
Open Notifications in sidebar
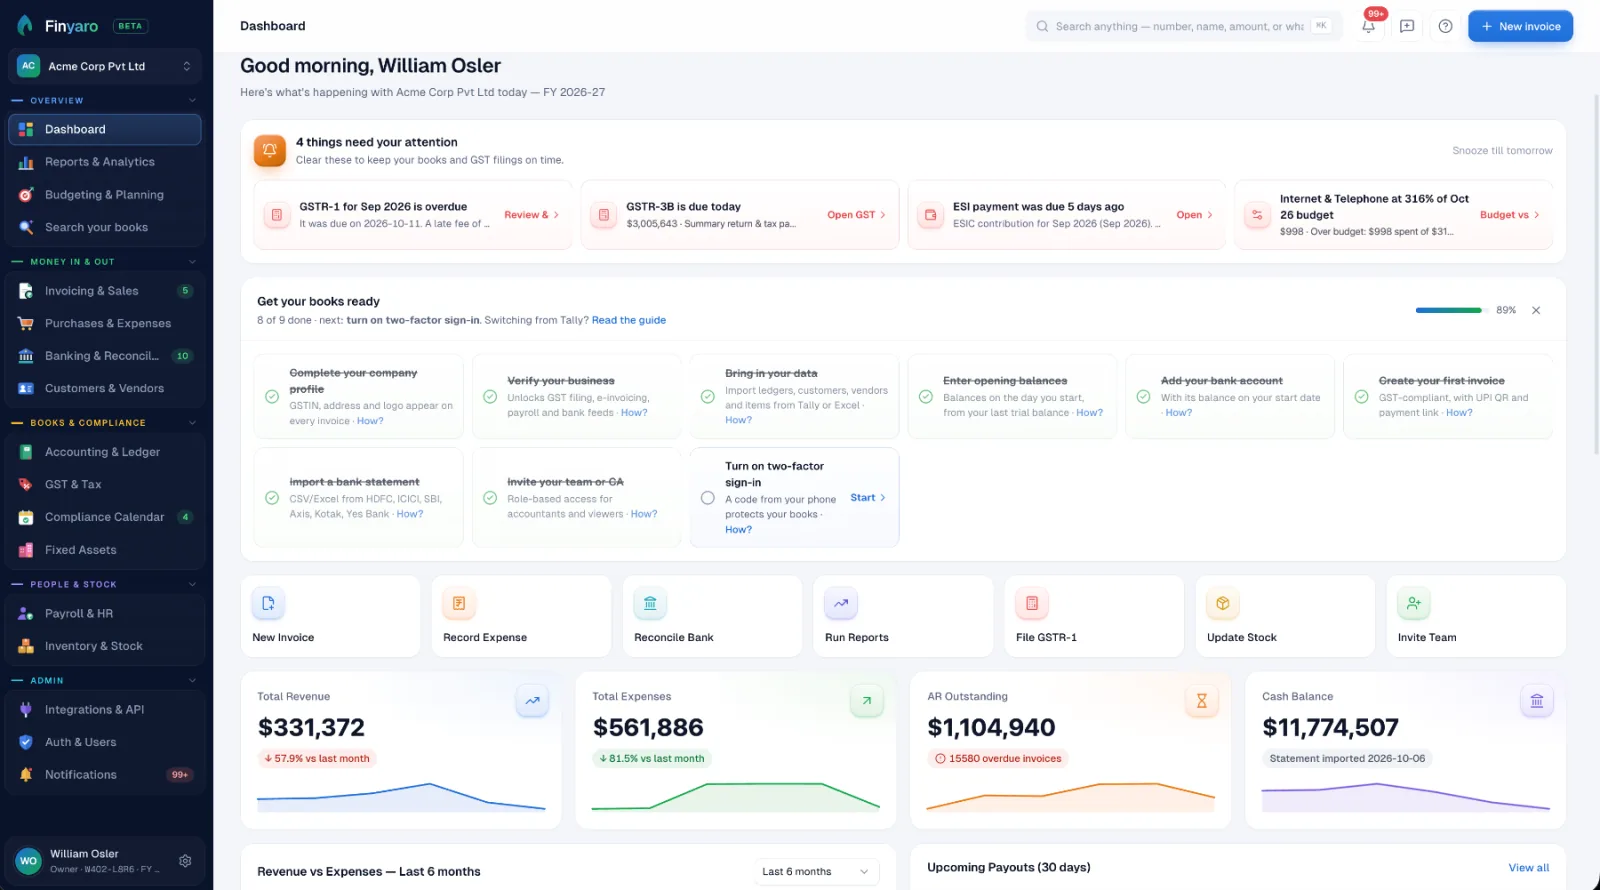tap(105, 775)
